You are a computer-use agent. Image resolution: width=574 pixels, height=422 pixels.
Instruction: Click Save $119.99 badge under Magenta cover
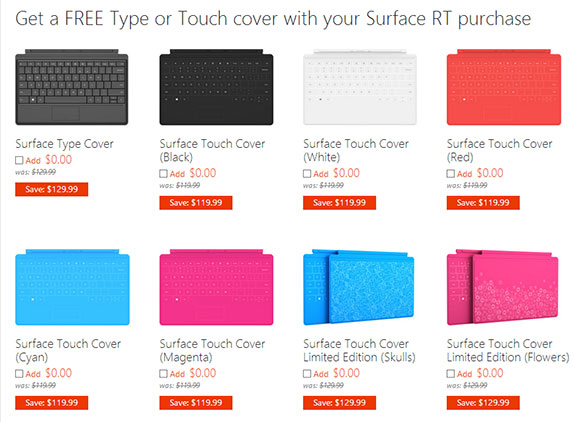point(196,403)
